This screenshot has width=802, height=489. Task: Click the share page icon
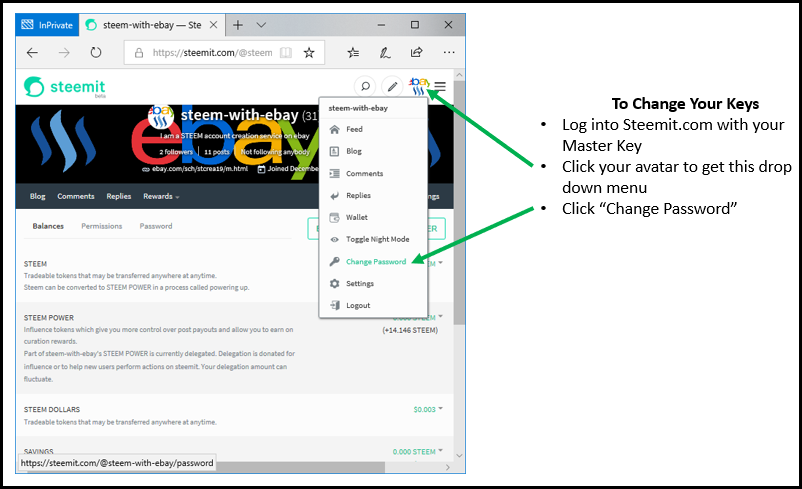tap(417, 53)
